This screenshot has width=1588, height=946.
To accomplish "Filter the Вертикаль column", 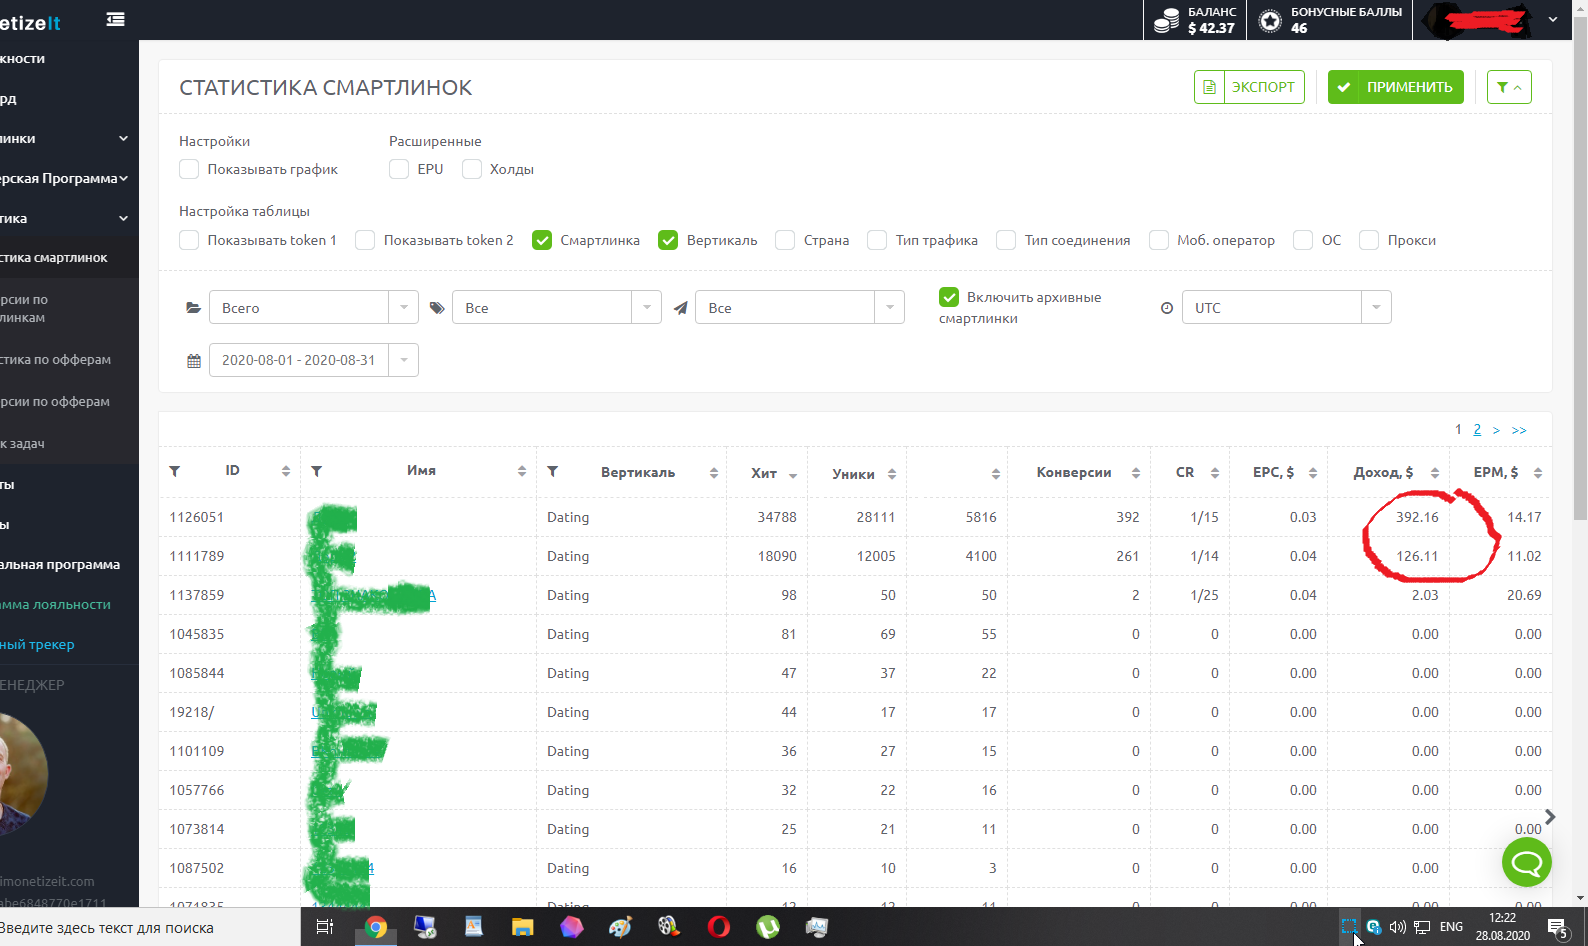I will (x=553, y=471).
